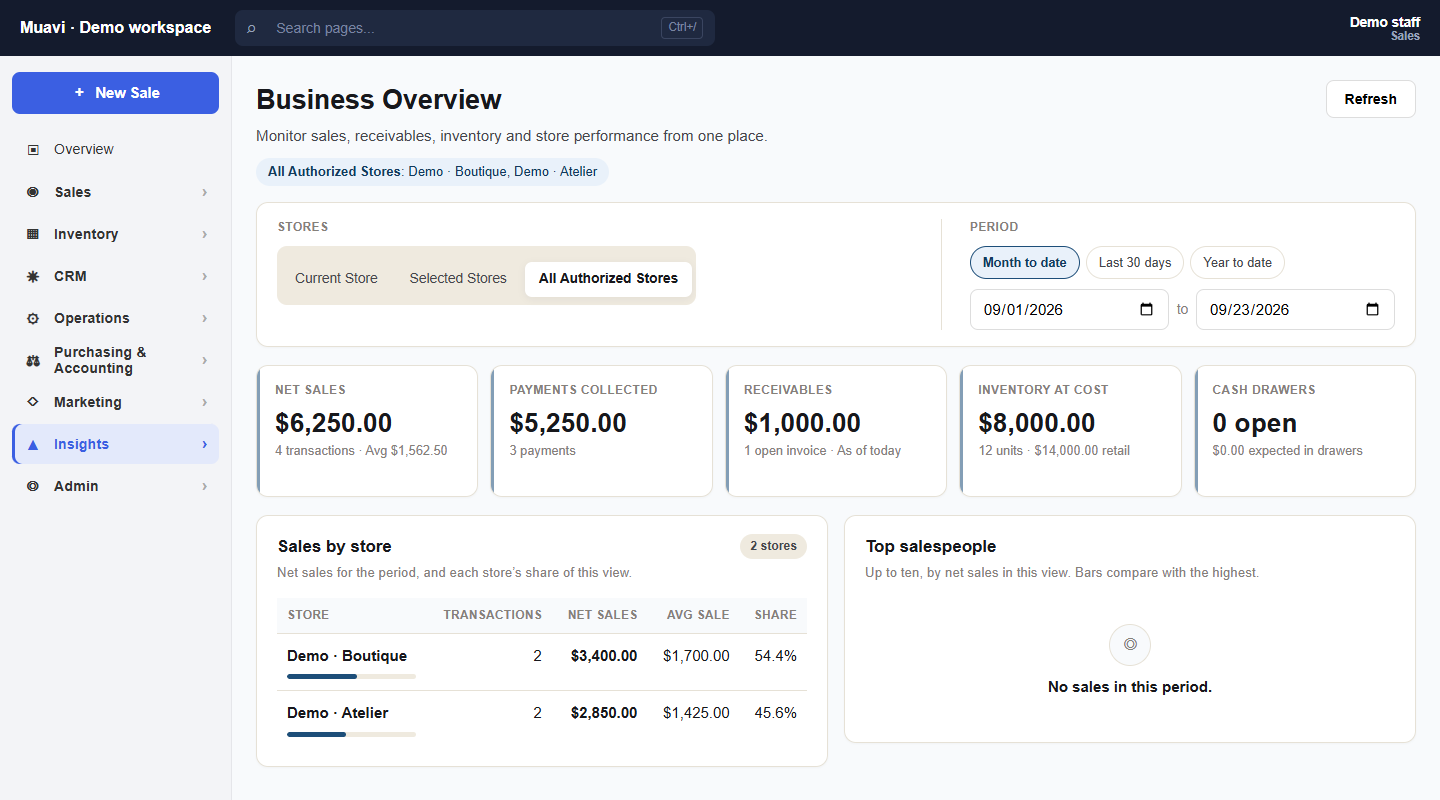Click the Operations gear icon

(33, 318)
